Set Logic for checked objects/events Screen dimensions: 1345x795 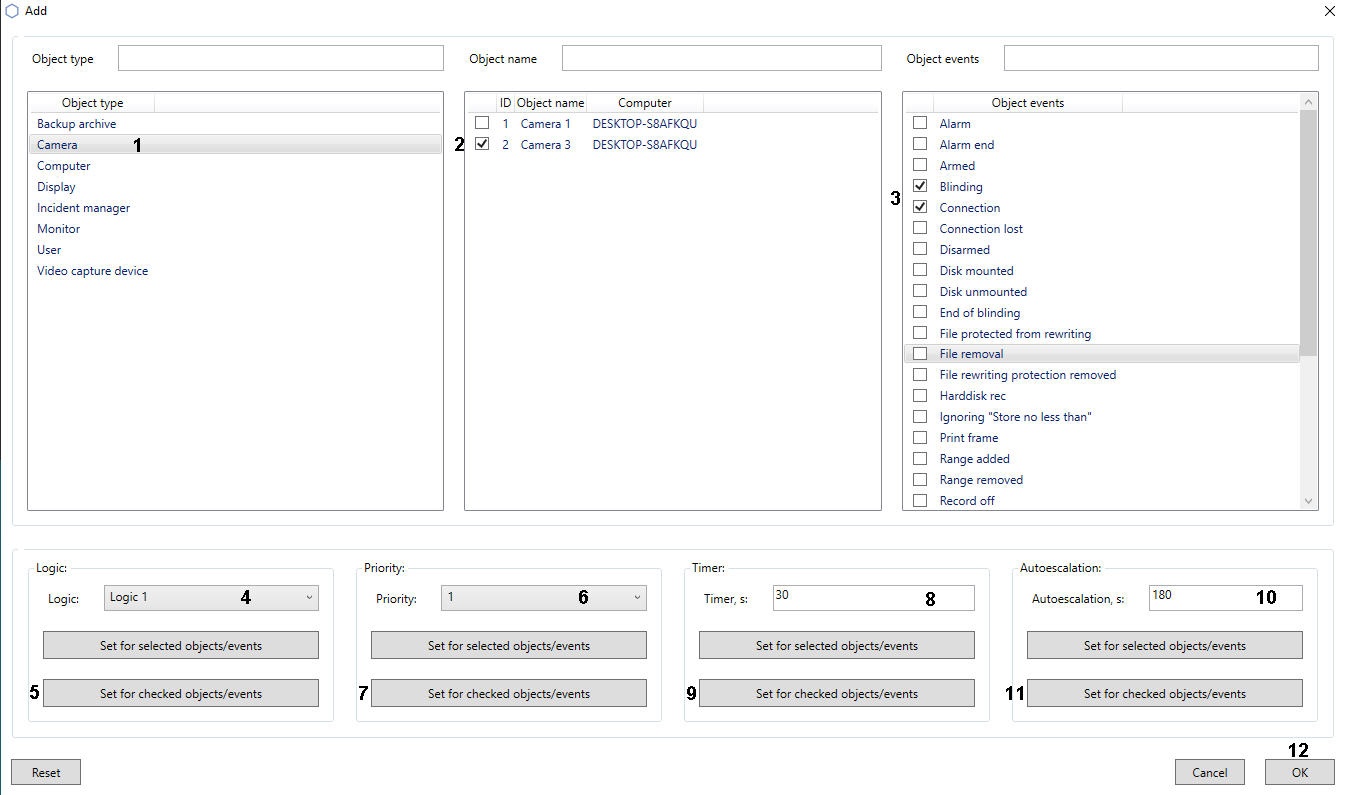pos(181,693)
